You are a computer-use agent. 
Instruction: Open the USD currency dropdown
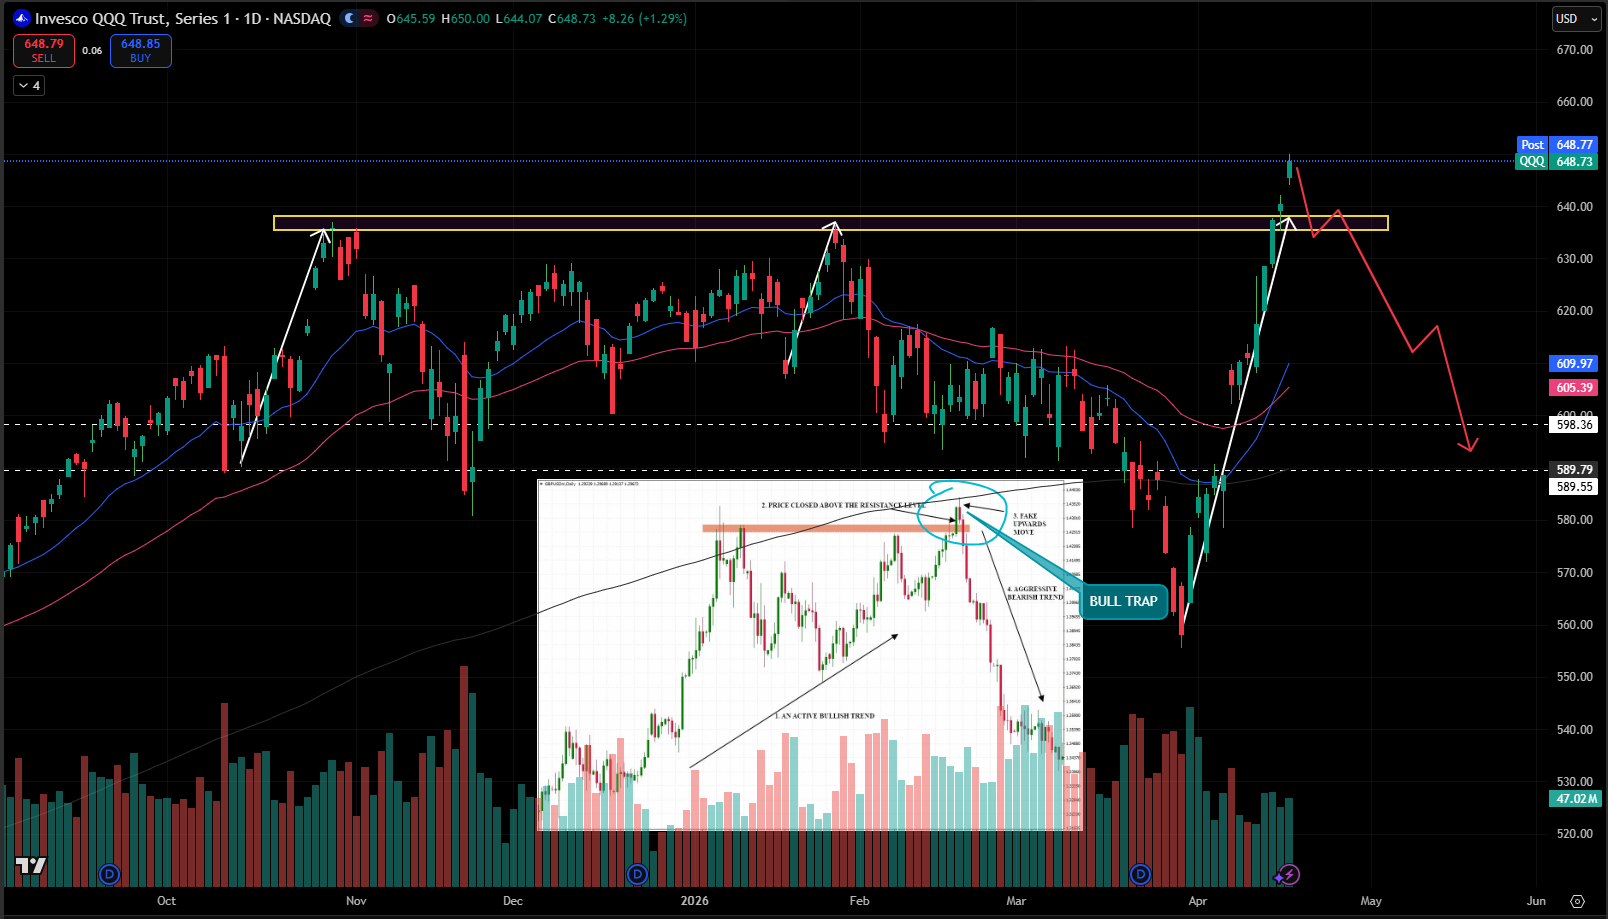point(1575,19)
